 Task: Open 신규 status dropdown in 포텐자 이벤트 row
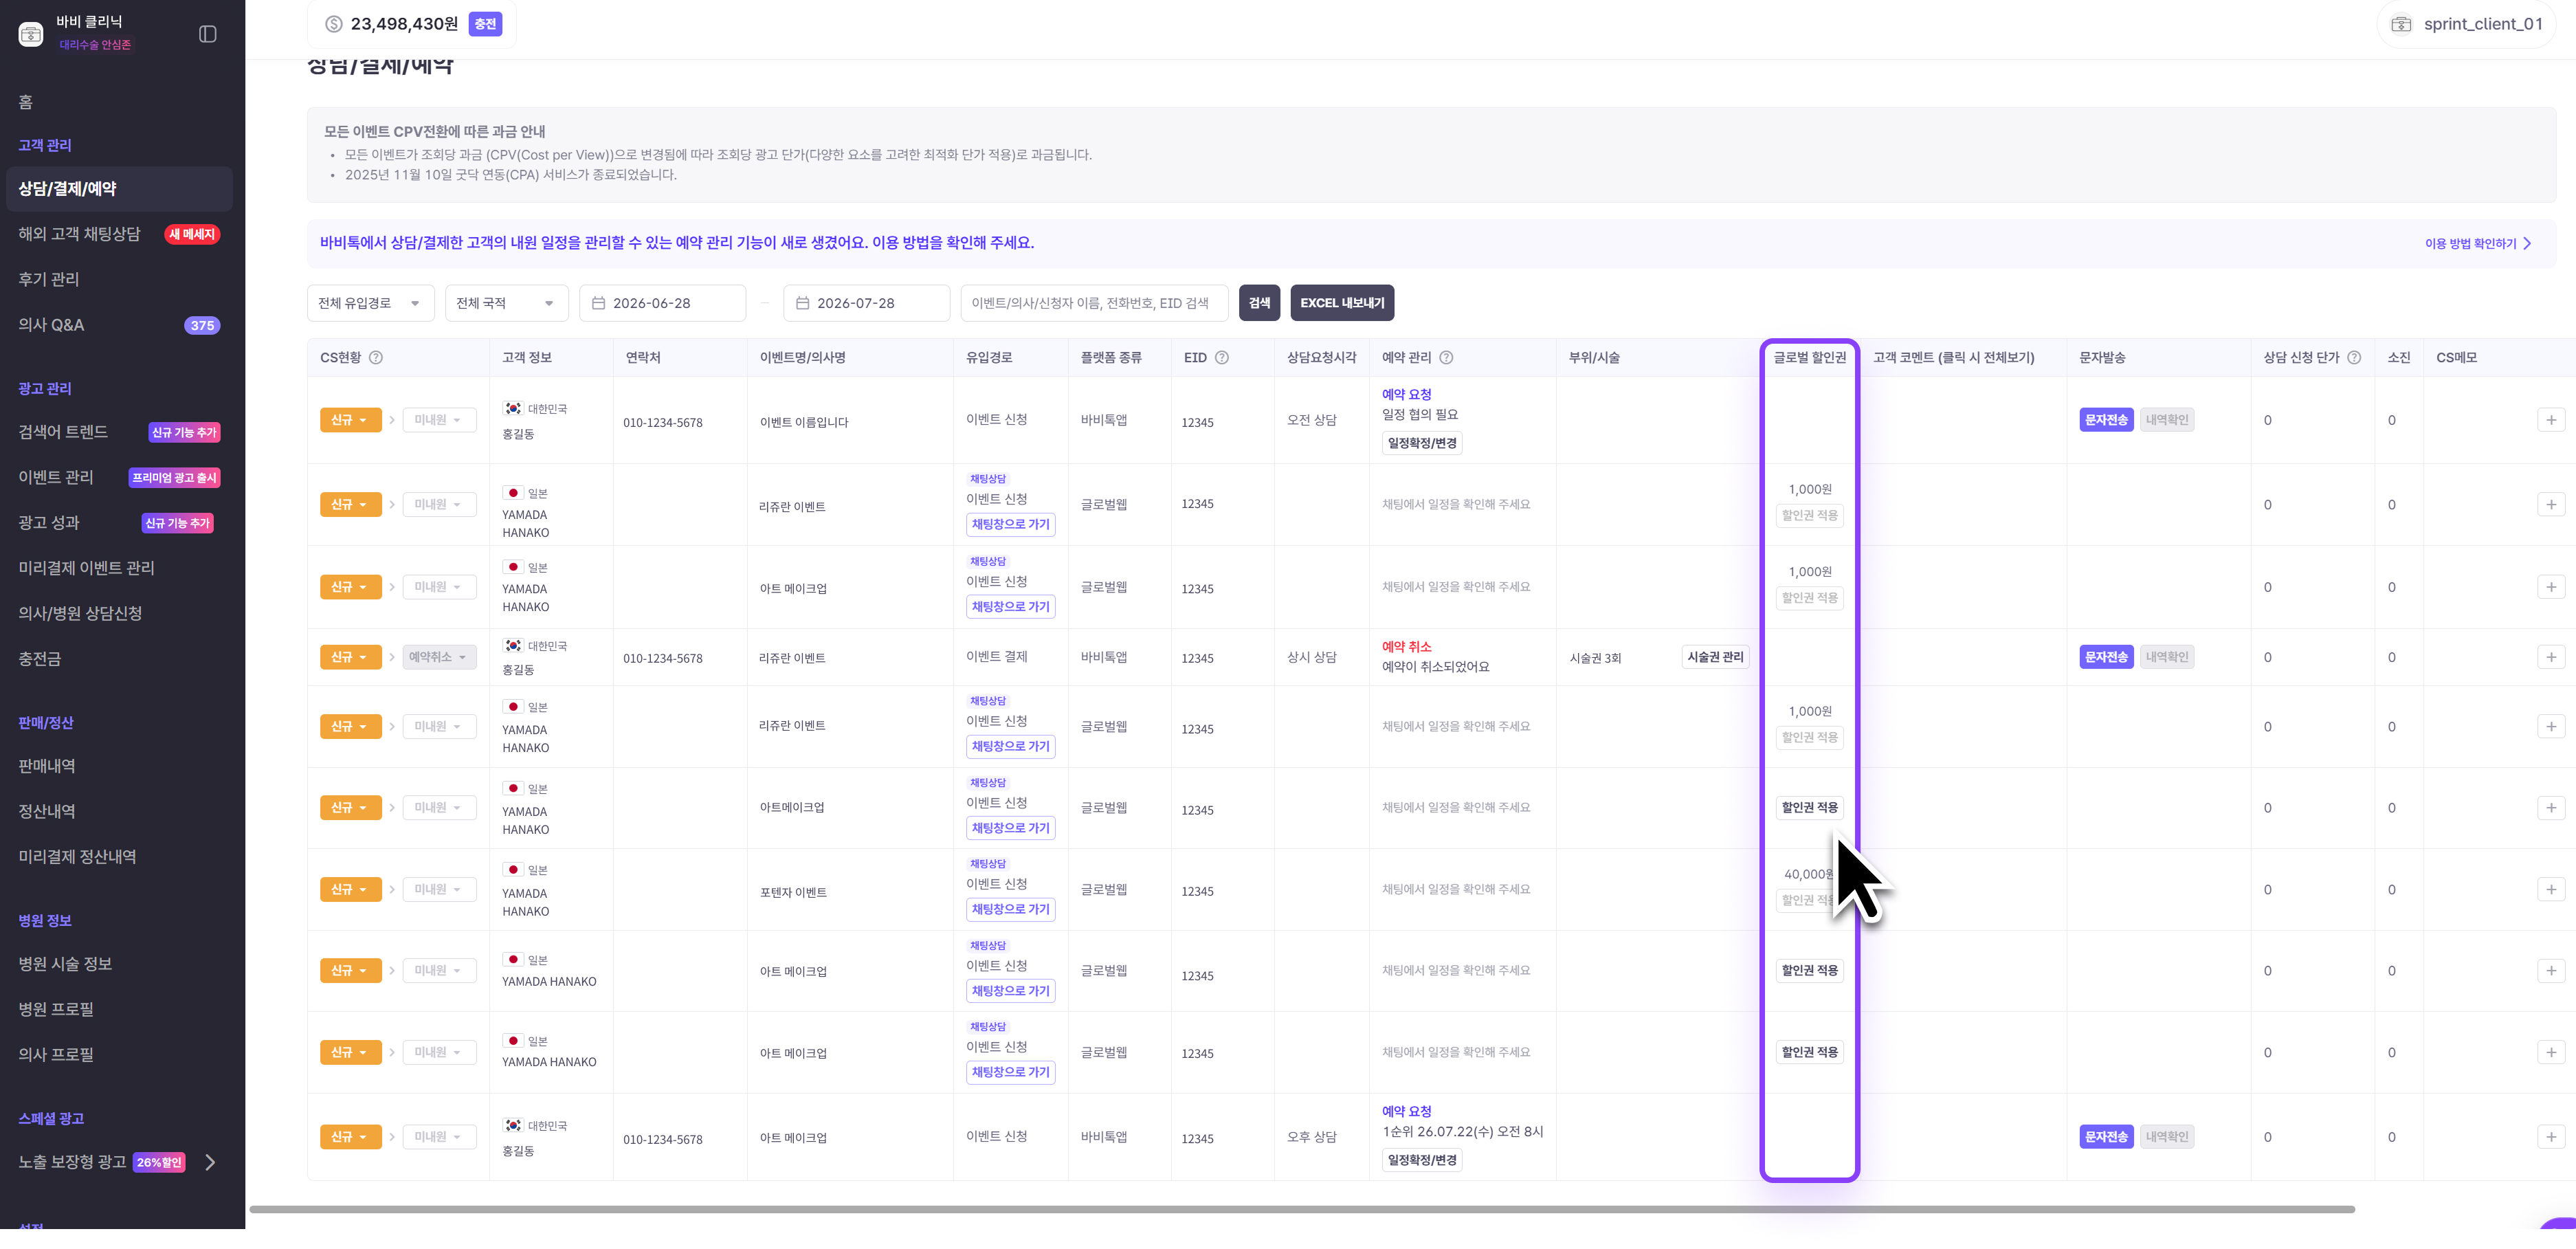[351, 890]
